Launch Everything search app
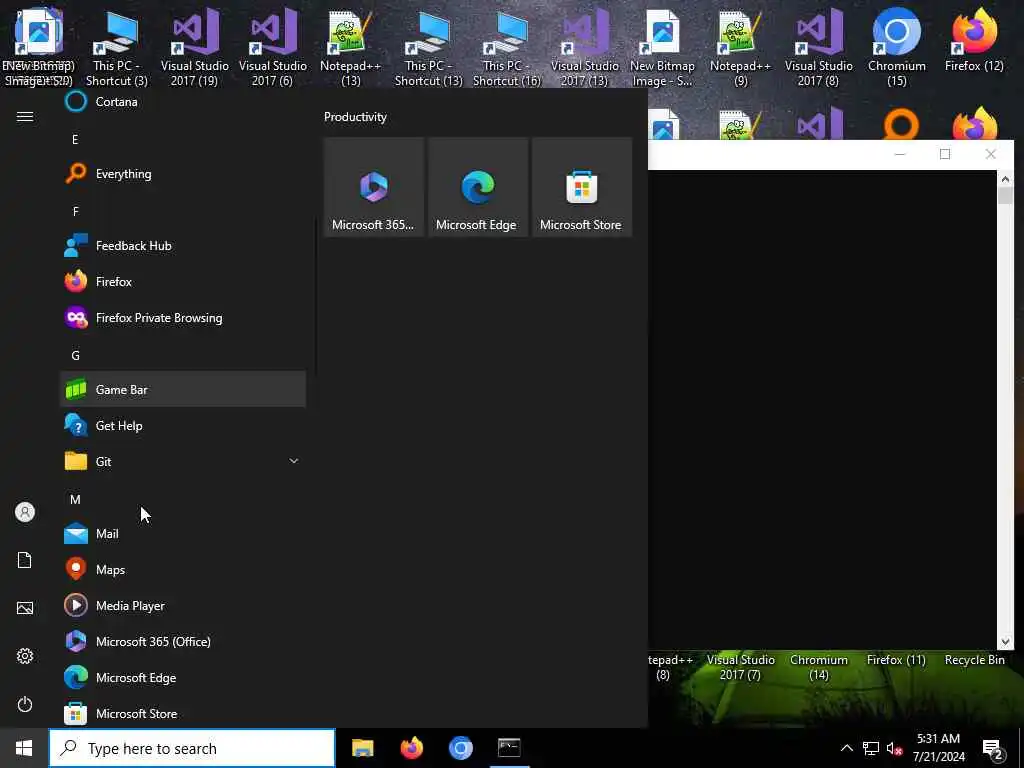 183,174
